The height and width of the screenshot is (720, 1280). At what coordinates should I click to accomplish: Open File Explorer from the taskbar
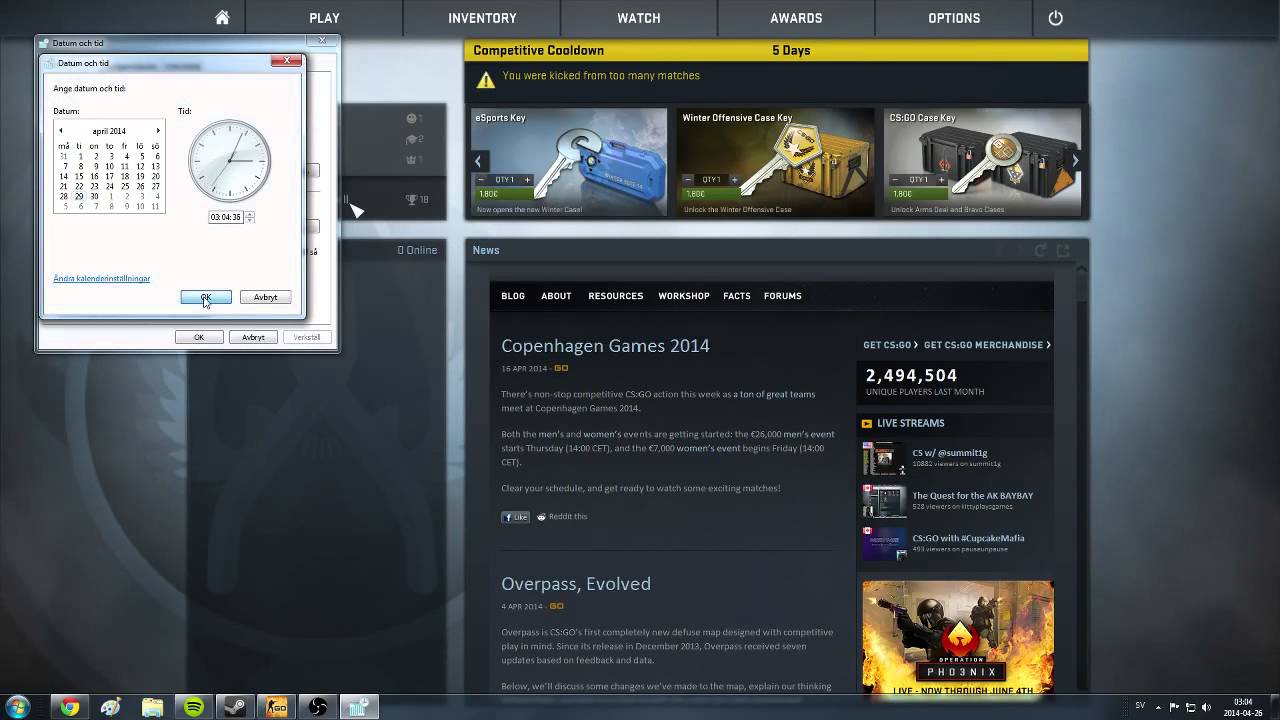tap(152, 707)
